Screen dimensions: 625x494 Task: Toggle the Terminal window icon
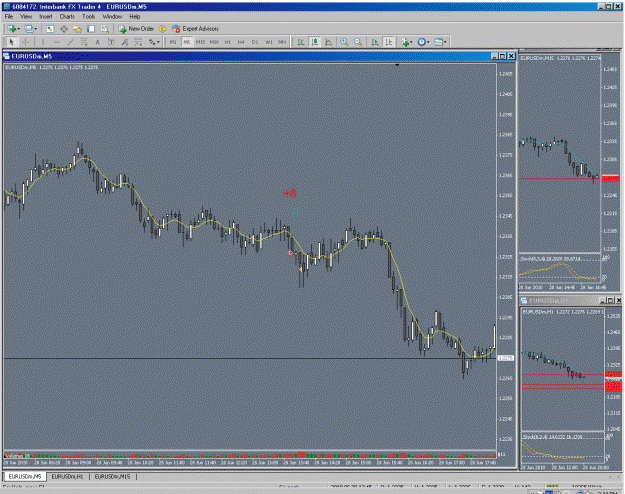(91, 29)
